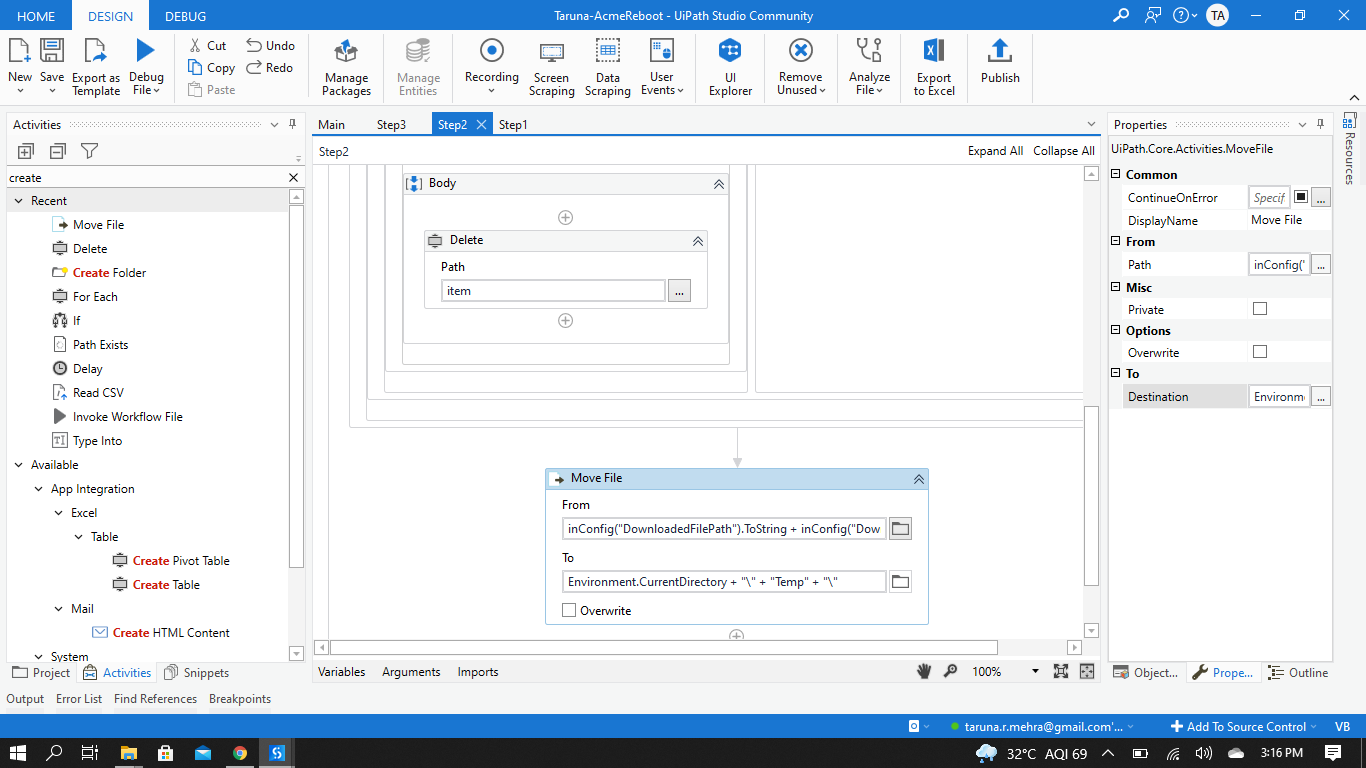
Task: Launch Screen Scraping tool
Action: click(x=551, y=68)
